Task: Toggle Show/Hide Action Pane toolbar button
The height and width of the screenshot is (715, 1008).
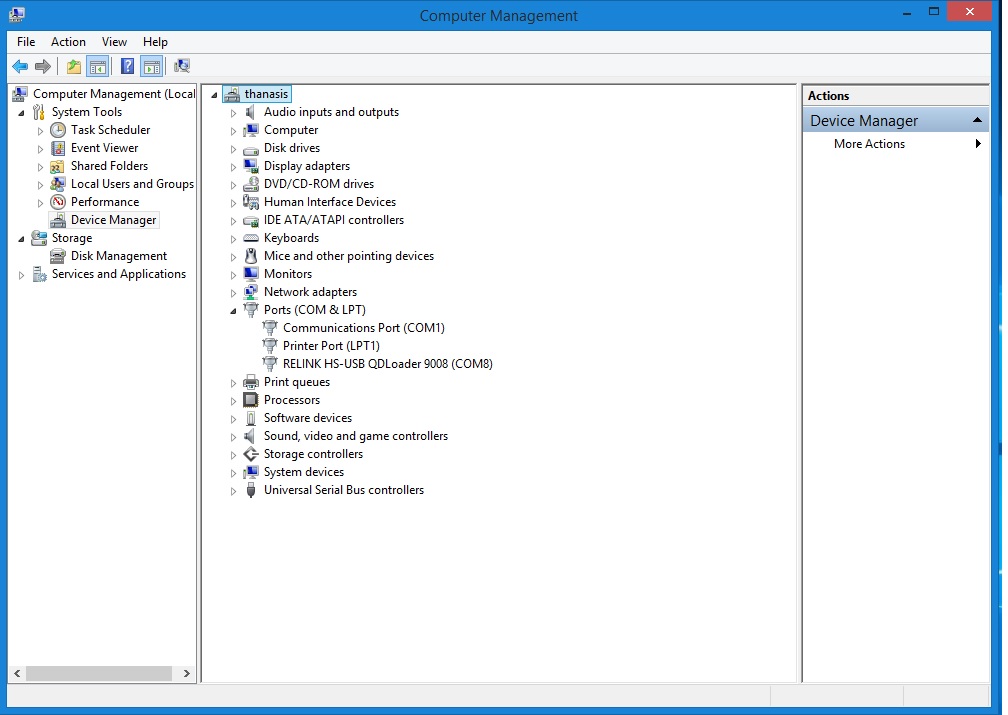Action: point(151,67)
